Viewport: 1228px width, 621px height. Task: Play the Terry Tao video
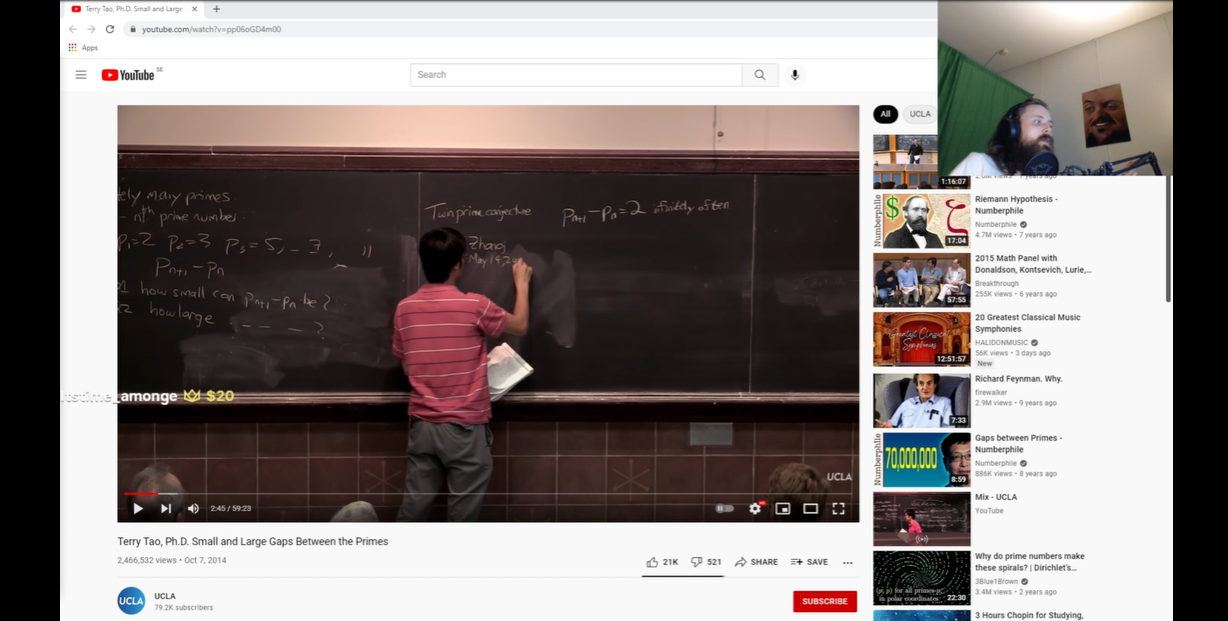click(138, 508)
